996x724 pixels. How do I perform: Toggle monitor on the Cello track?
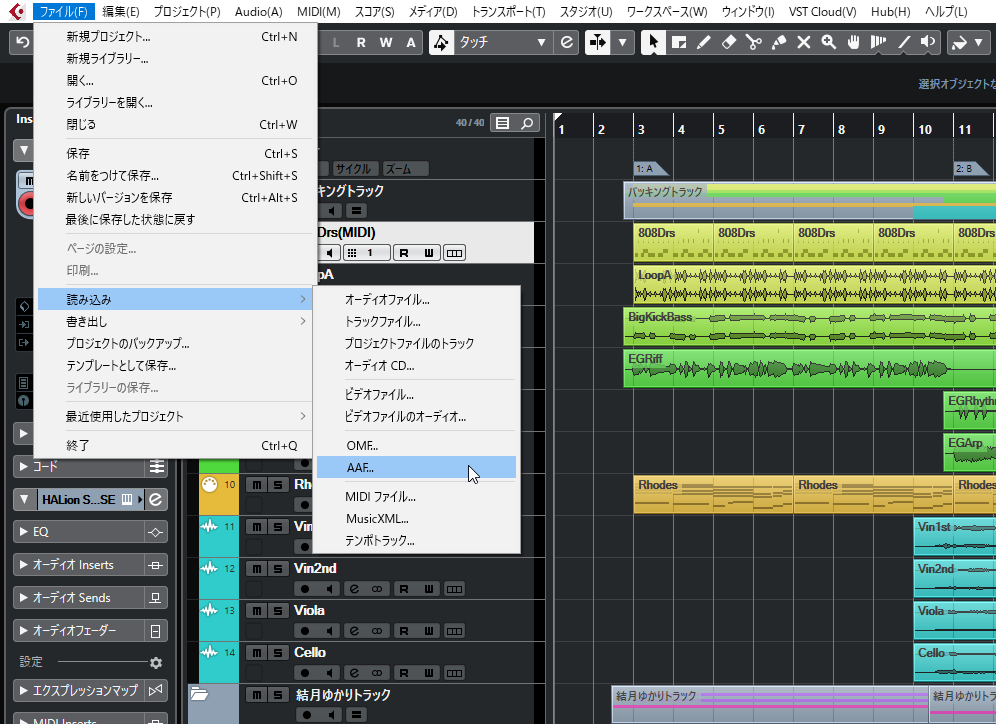pyautogui.click(x=329, y=673)
